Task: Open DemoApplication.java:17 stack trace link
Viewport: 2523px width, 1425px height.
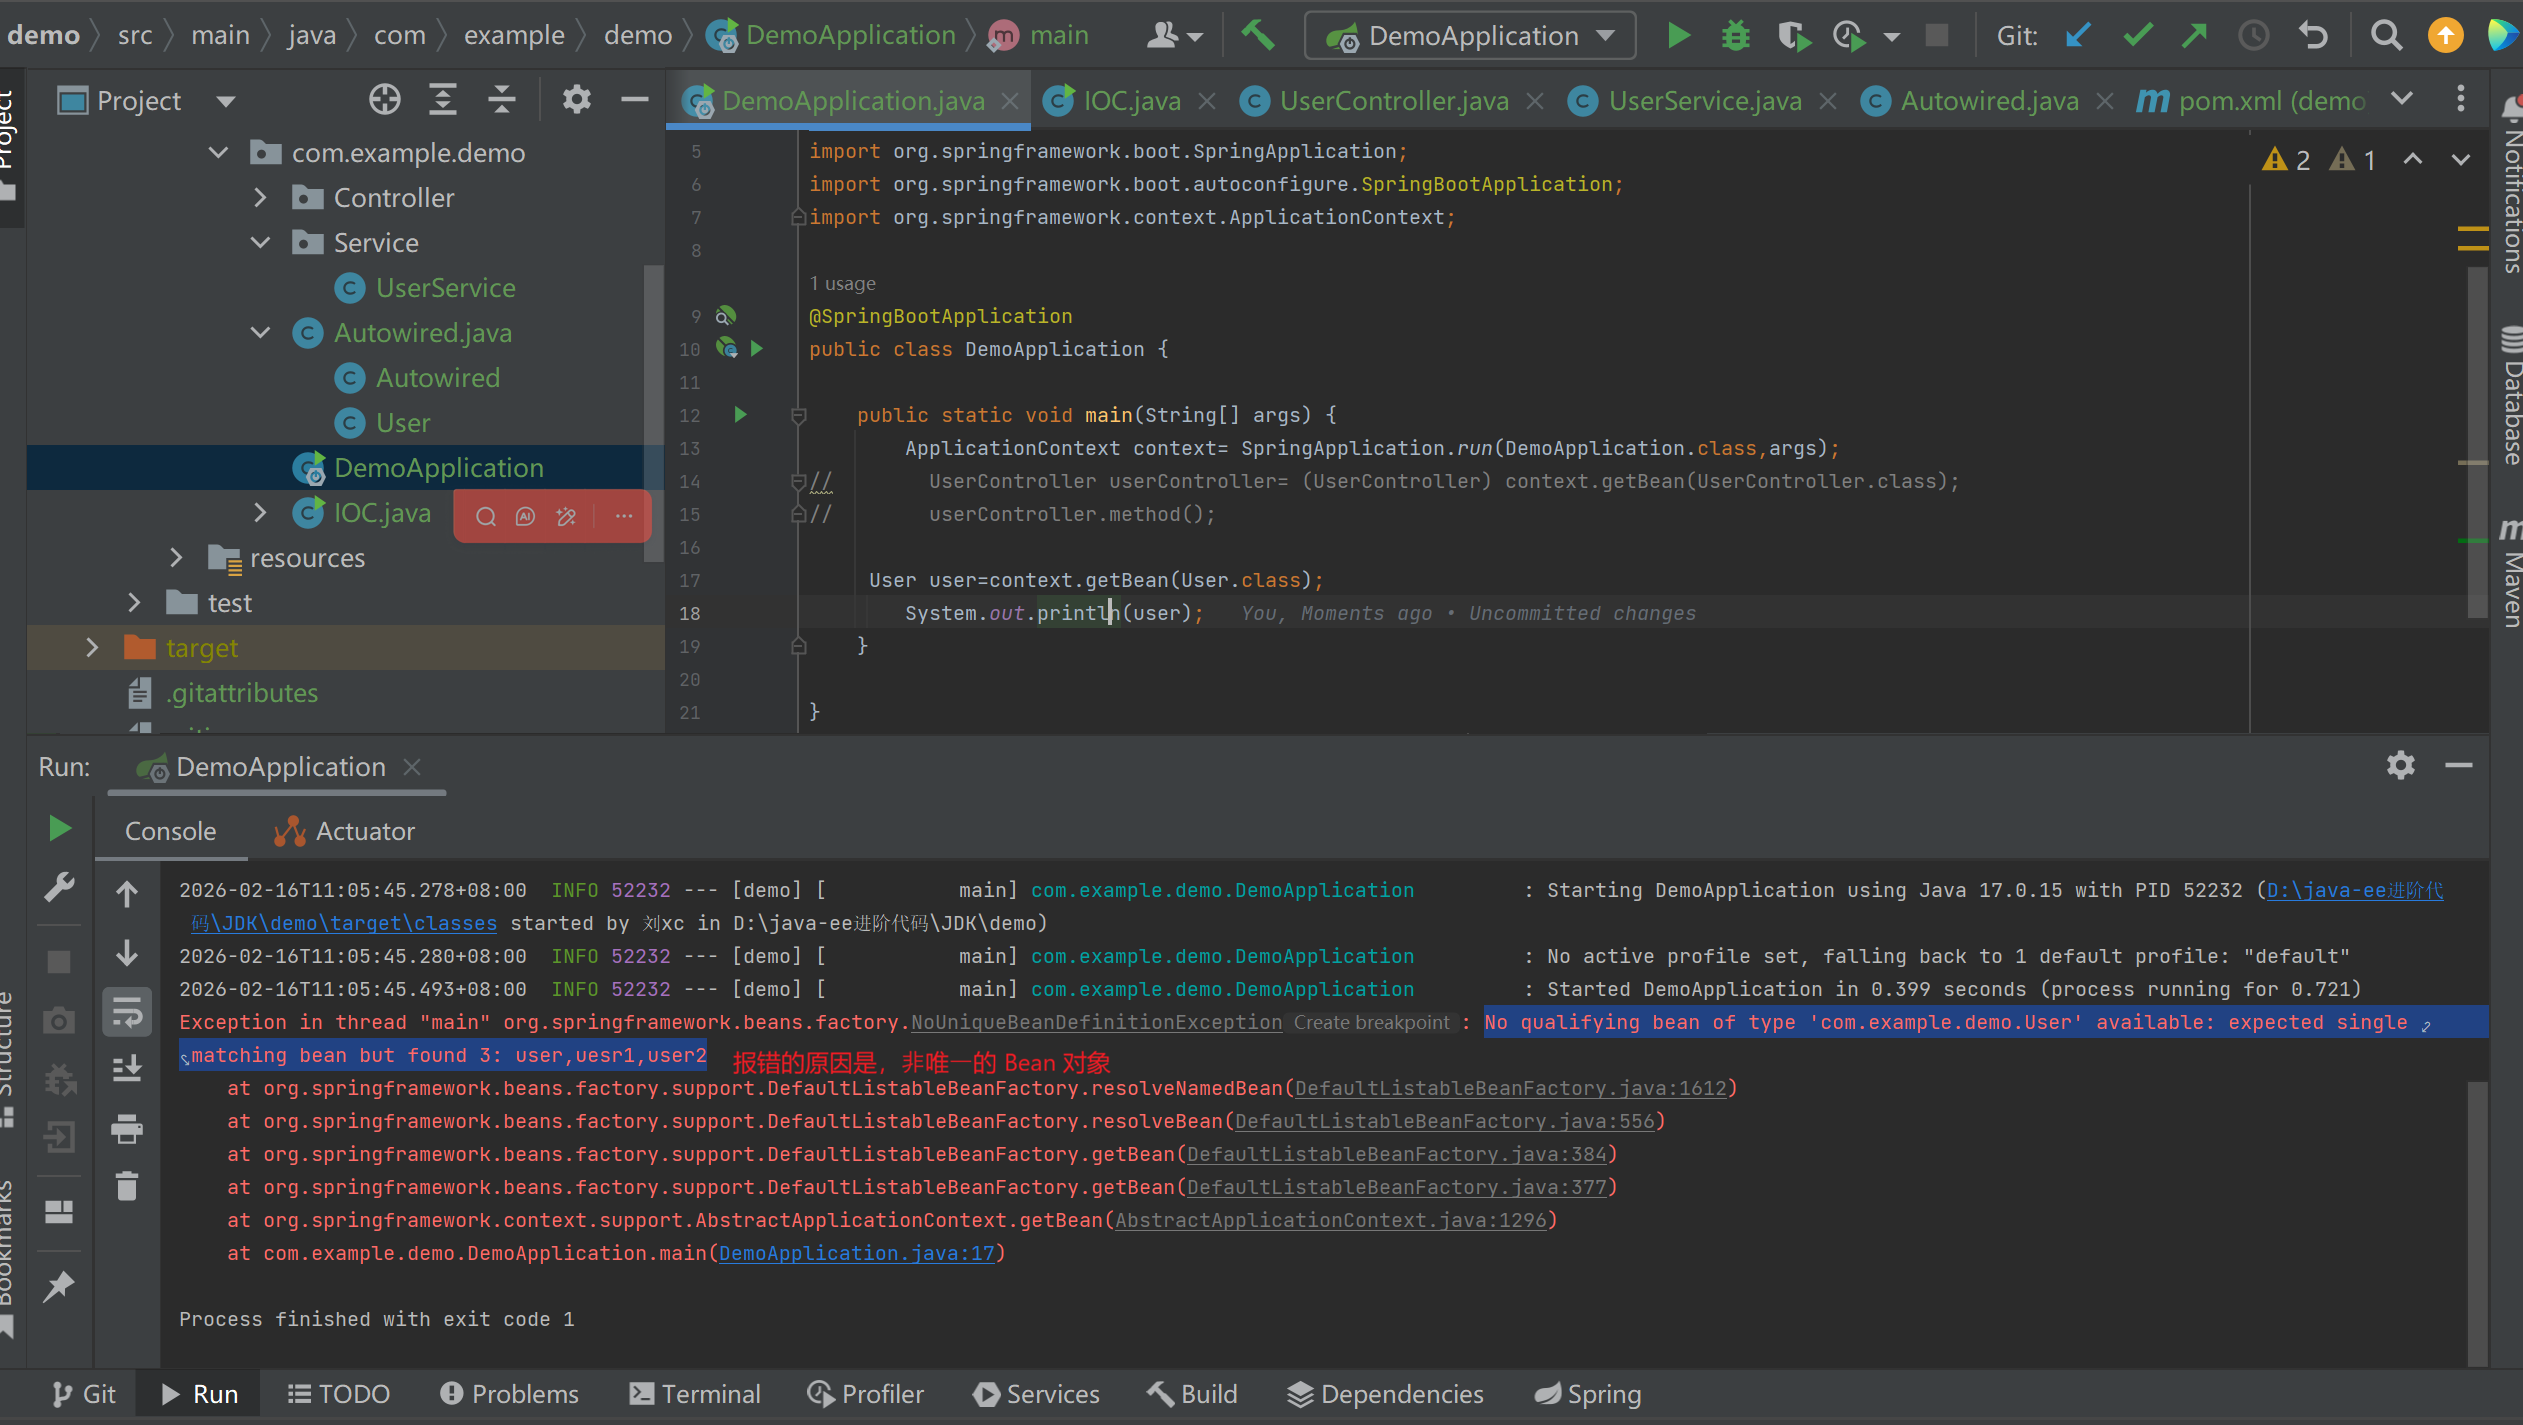Action: tap(857, 1253)
